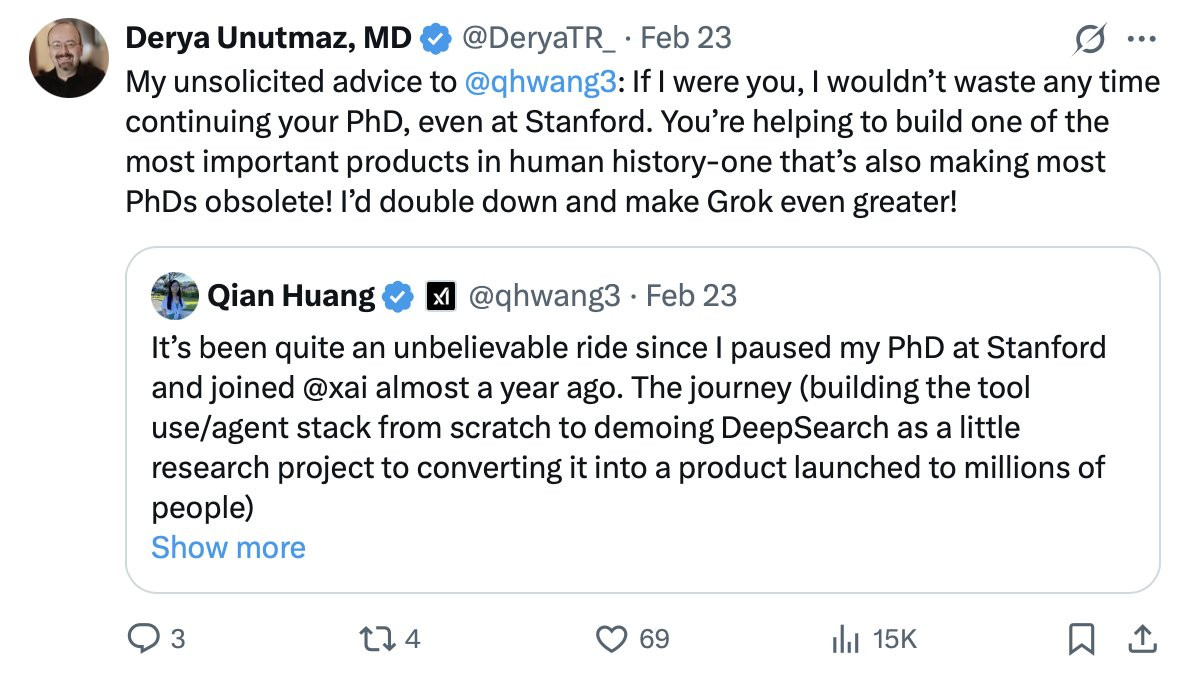Viewport: 1192px width, 678px height.
Task: Click the Feb 23 timestamp of main tweet
Action: click(x=686, y=38)
